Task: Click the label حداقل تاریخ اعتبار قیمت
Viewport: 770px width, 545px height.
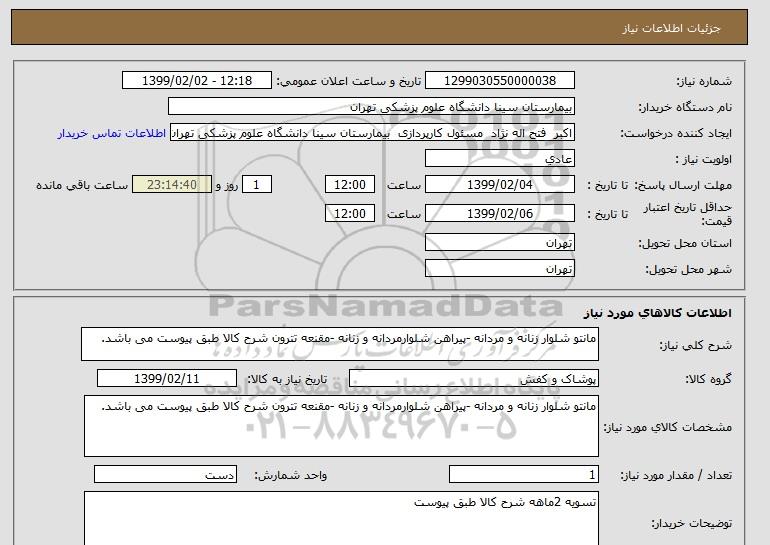Action: tap(688, 214)
